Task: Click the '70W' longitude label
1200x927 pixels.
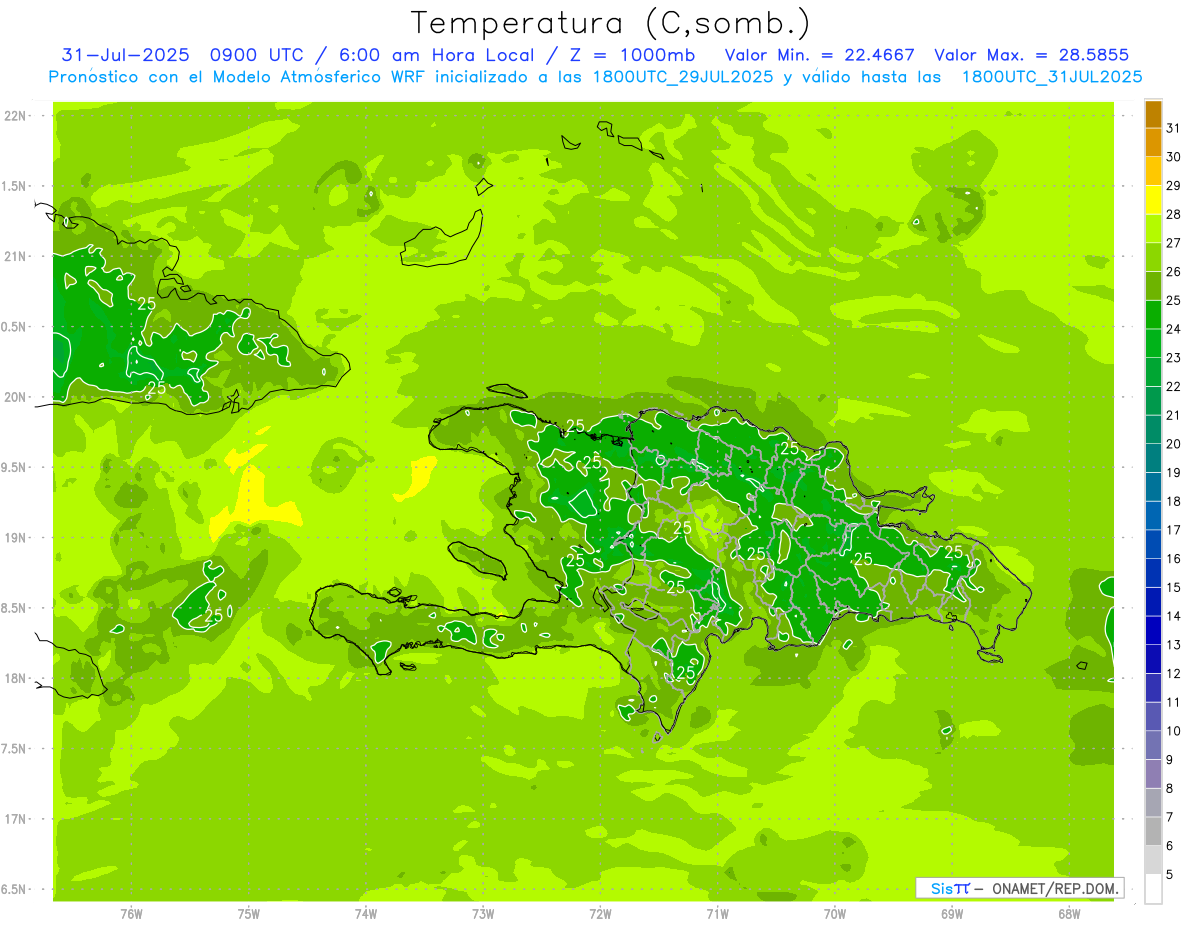Action: point(835,914)
